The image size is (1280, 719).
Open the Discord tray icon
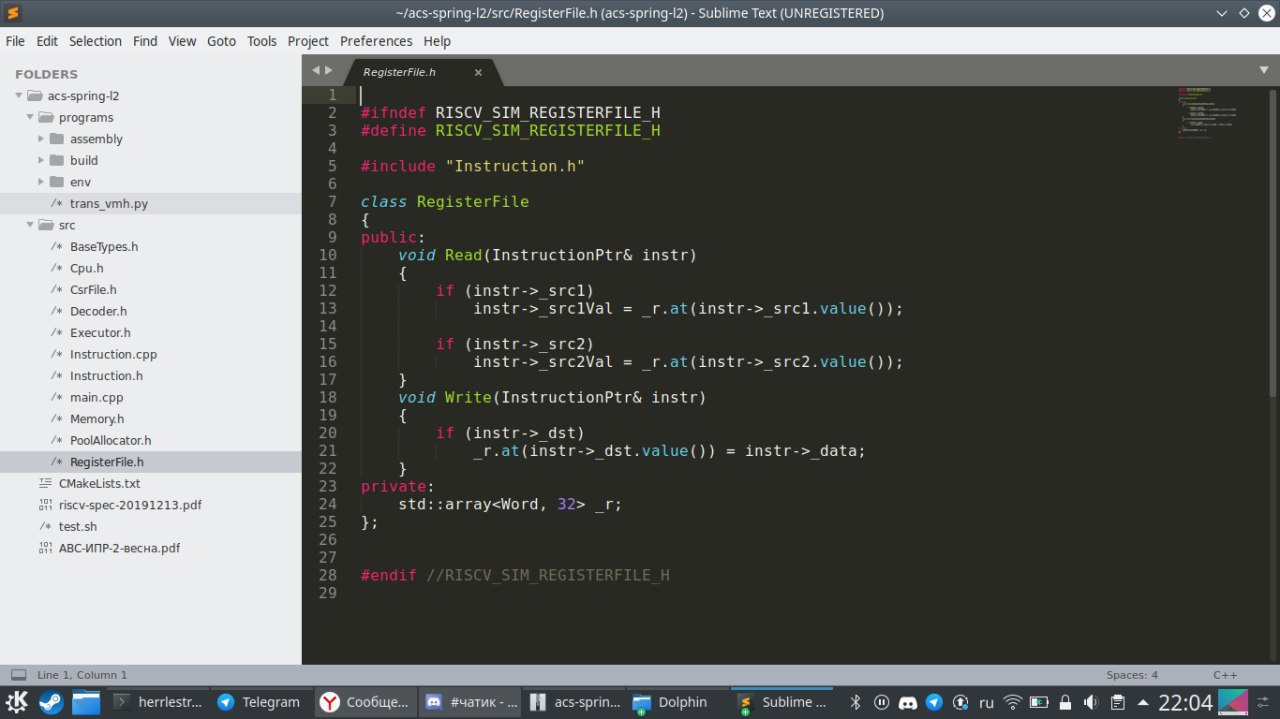tap(908, 702)
